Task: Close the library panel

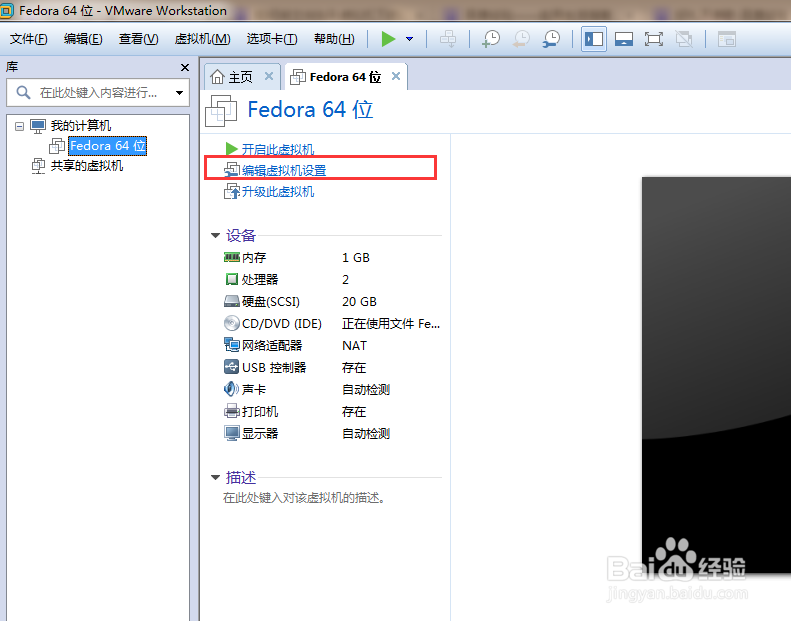Action: click(x=185, y=67)
